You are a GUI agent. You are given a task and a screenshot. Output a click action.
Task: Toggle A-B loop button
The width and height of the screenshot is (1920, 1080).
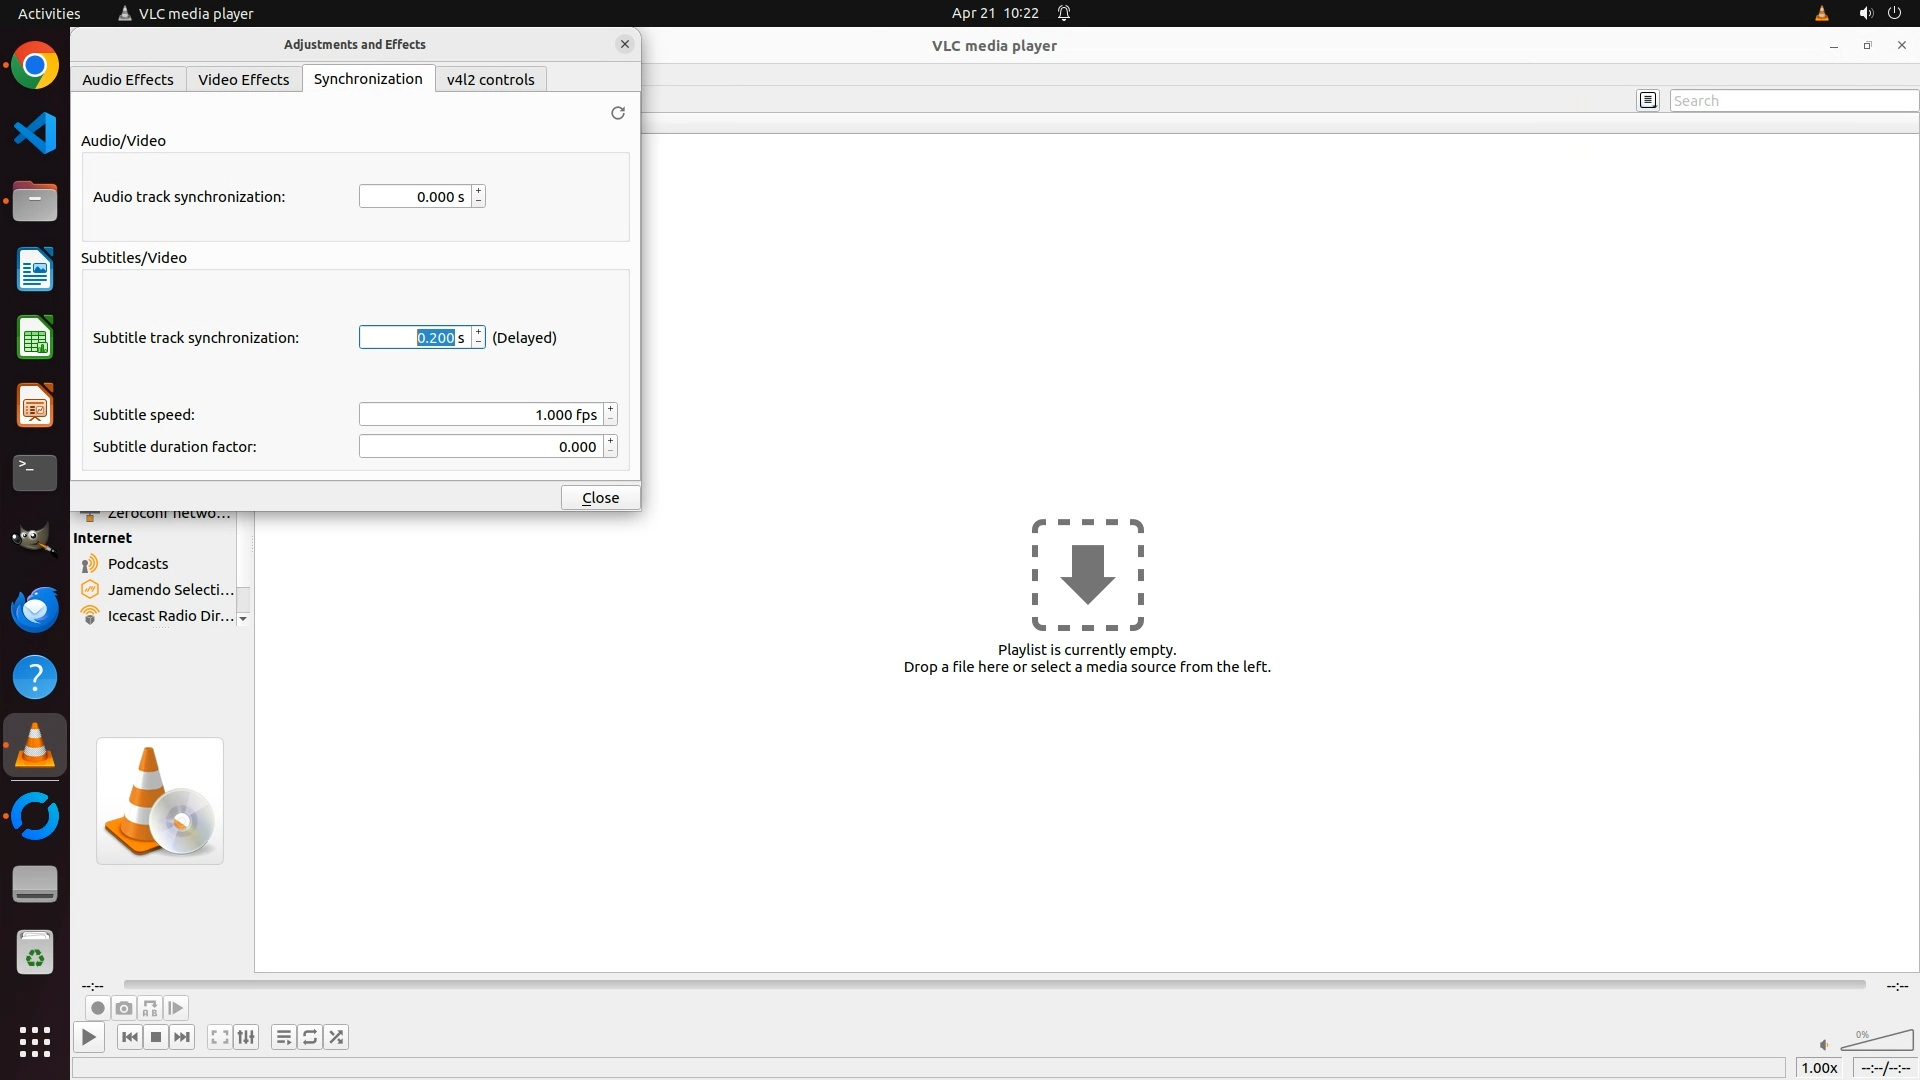click(x=150, y=1008)
